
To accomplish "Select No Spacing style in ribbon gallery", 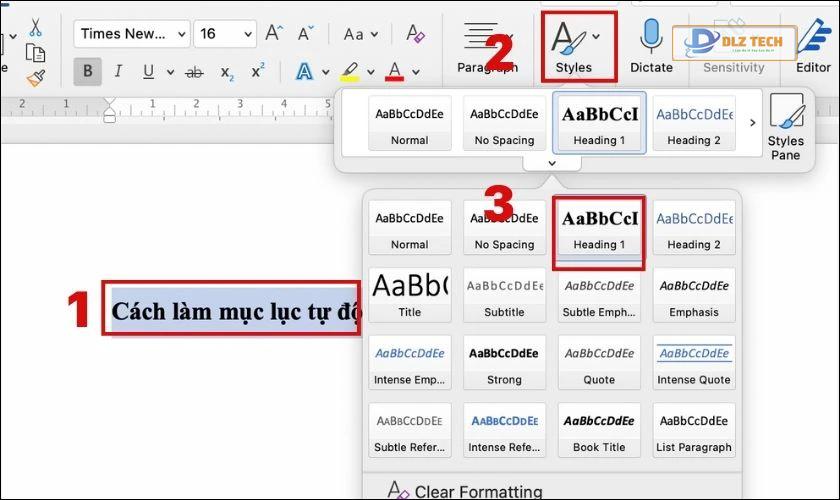I will coord(504,123).
